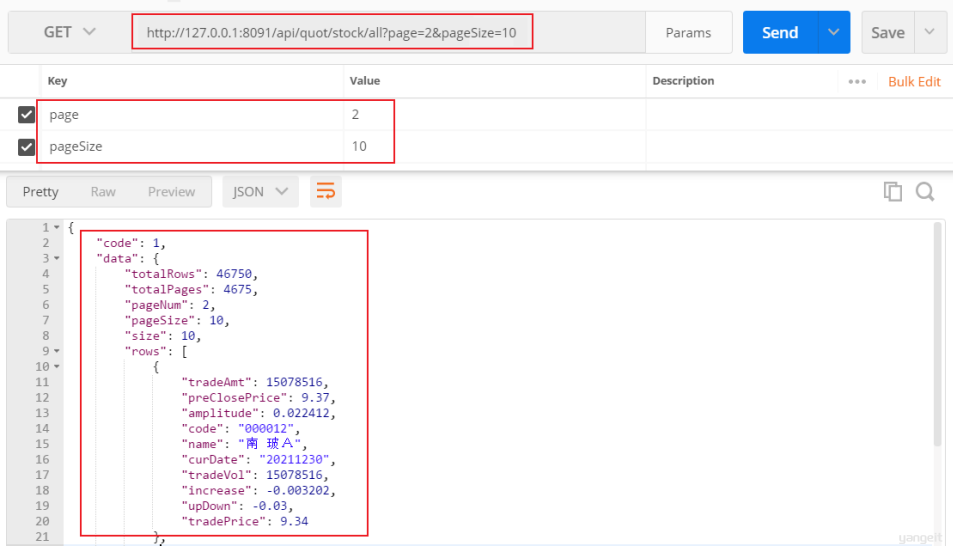Click the Key column header
The image size is (953, 554).
click(x=58, y=81)
